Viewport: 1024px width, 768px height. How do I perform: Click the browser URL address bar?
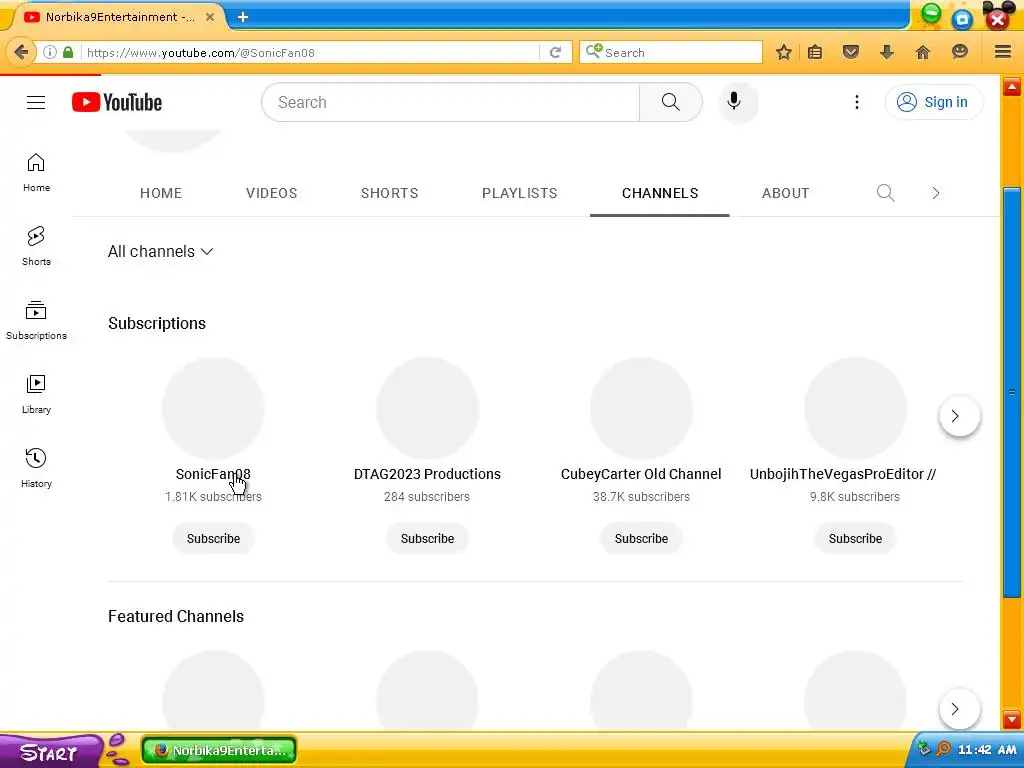(x=310, y=52)
